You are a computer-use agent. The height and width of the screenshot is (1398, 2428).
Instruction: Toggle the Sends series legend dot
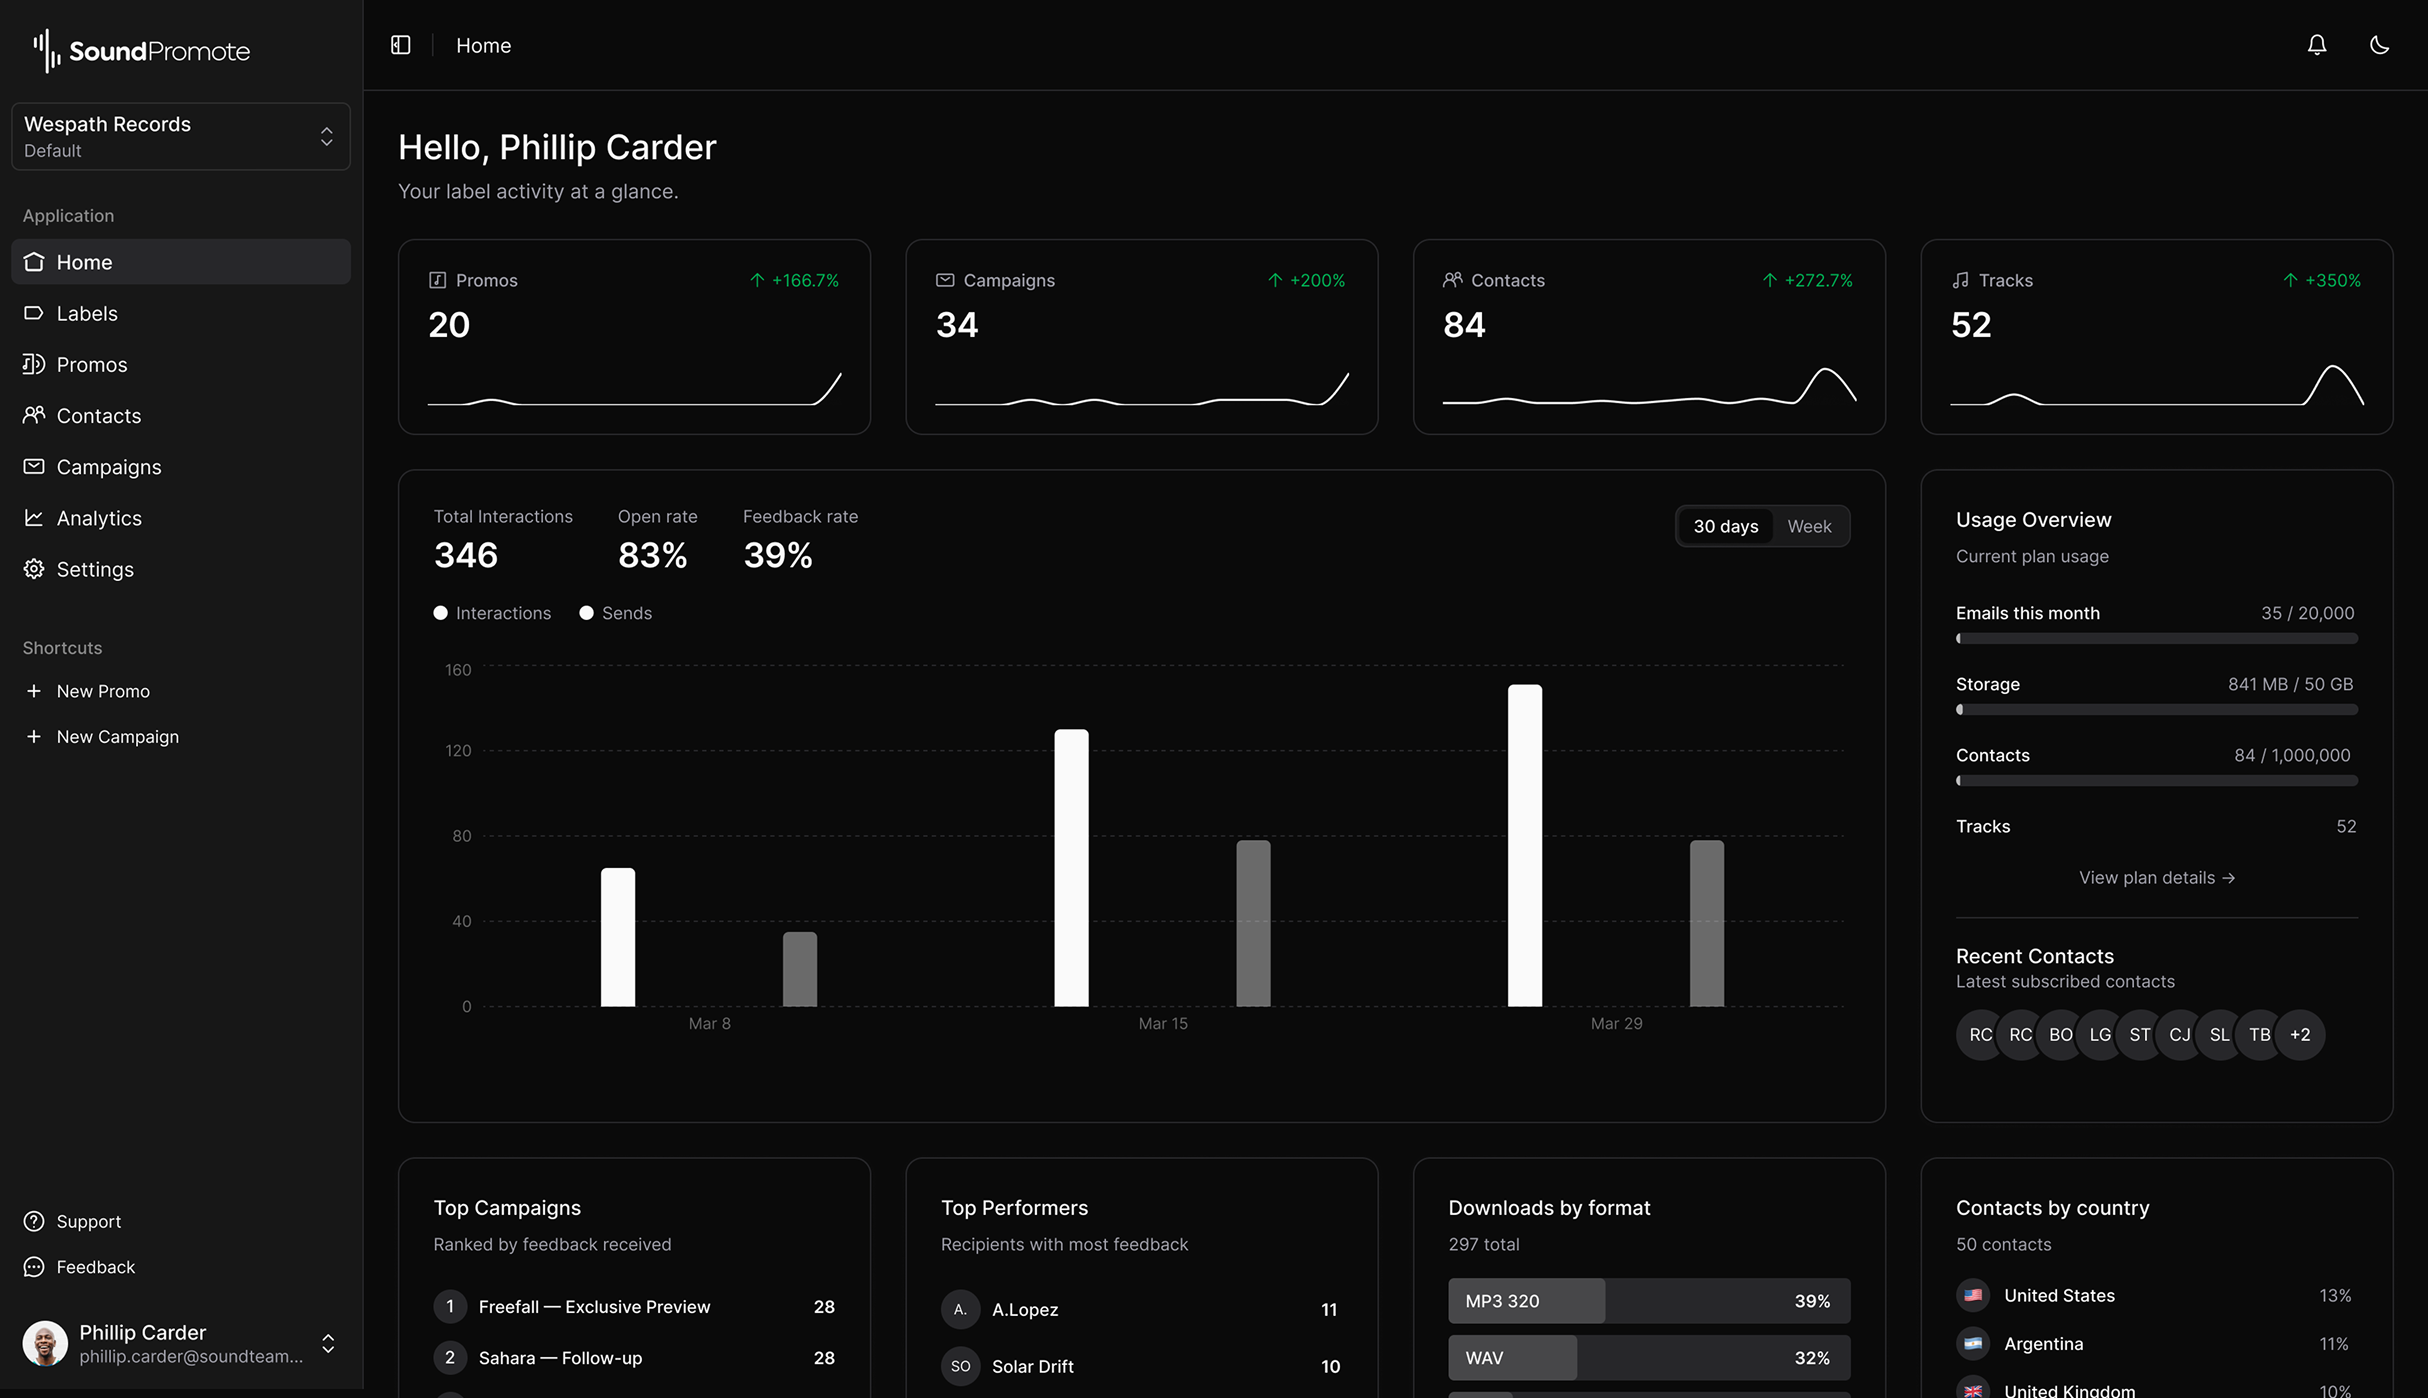click(587, 613)
